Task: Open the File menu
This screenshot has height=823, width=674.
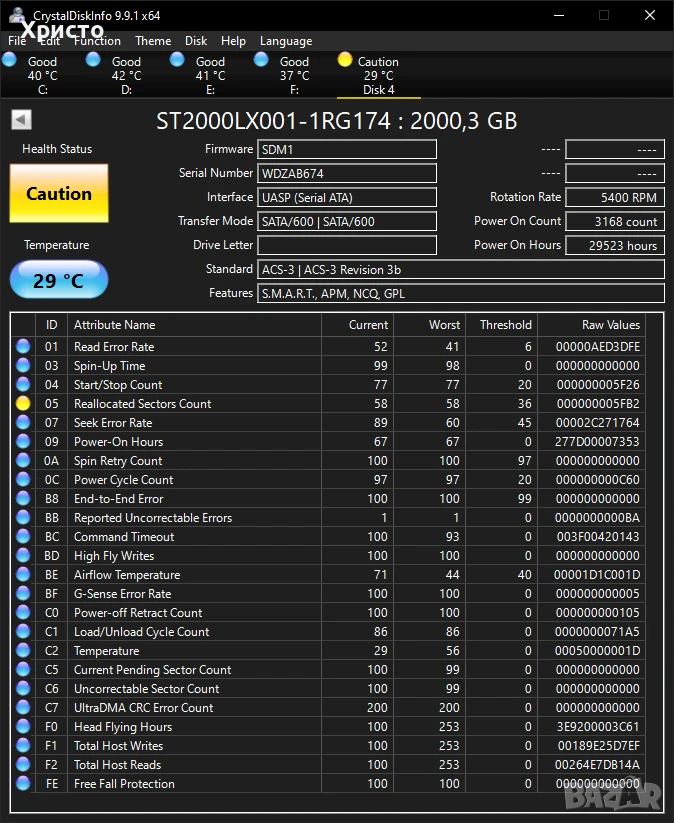Action: coord(17,41)
